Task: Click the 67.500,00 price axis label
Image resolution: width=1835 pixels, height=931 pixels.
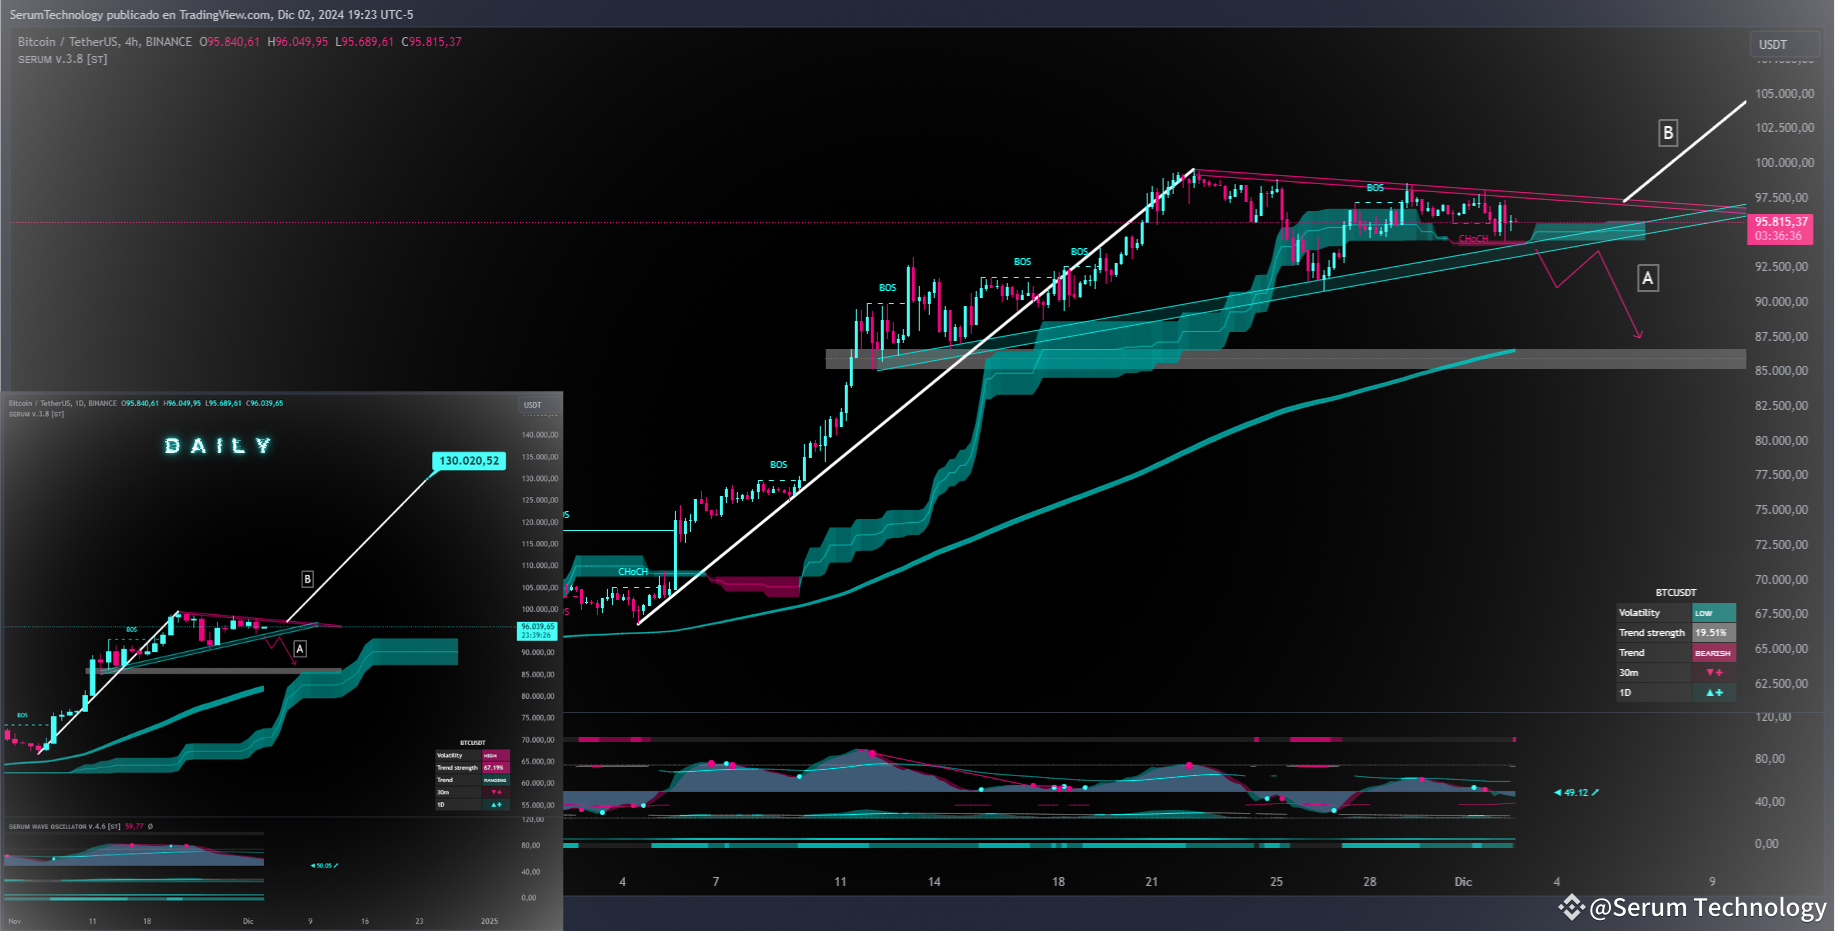Action: (x=1782, y=614)
